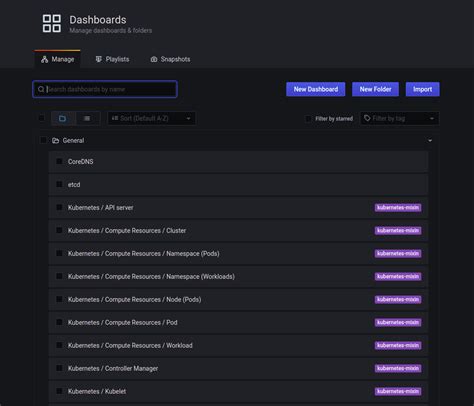Open the Sort (Default A-Z) dropdown
The width and height of the screenshot is (474, 406).
click(x=151, y=118)
